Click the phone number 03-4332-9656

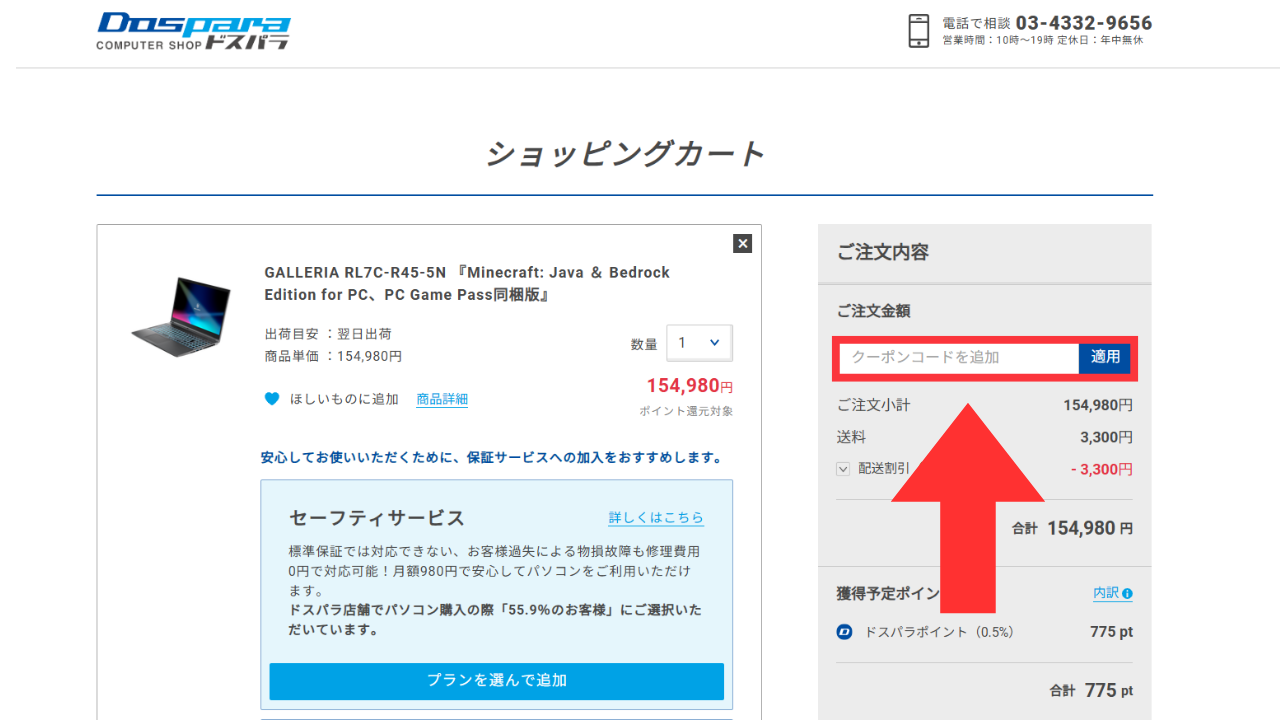(1083, 23)
